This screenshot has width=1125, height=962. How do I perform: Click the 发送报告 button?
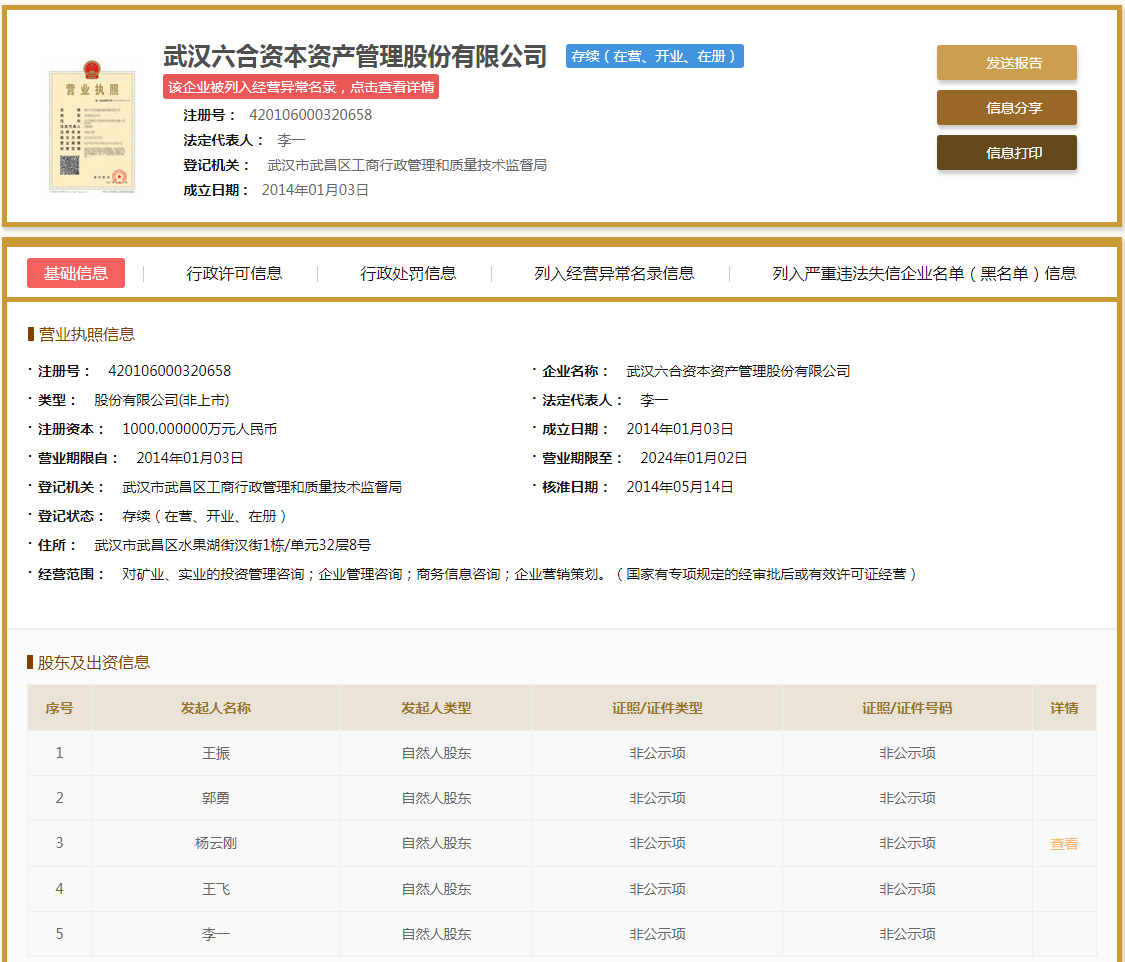[x=1006, y=62]
